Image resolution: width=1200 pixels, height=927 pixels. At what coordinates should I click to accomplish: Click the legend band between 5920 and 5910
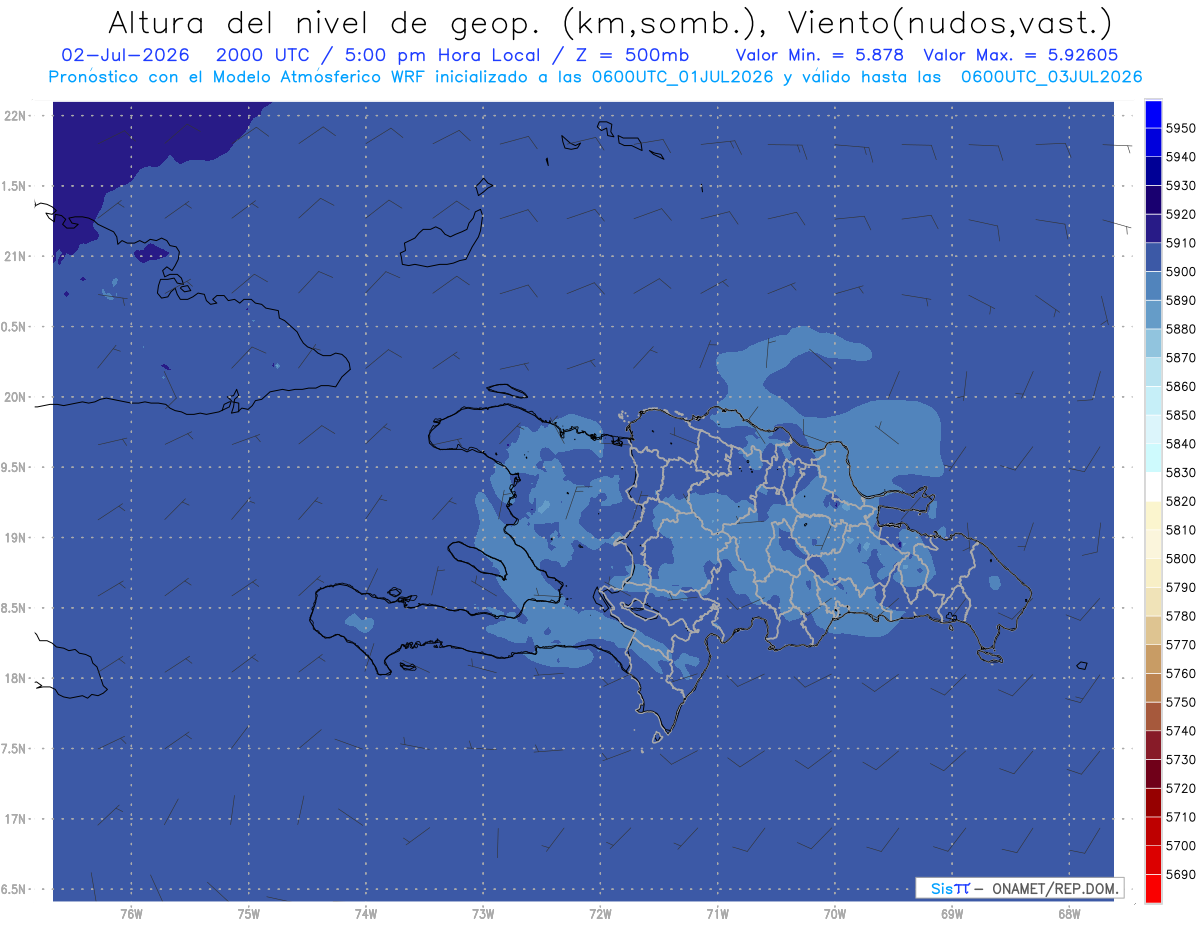click(x=1152, y=229)
